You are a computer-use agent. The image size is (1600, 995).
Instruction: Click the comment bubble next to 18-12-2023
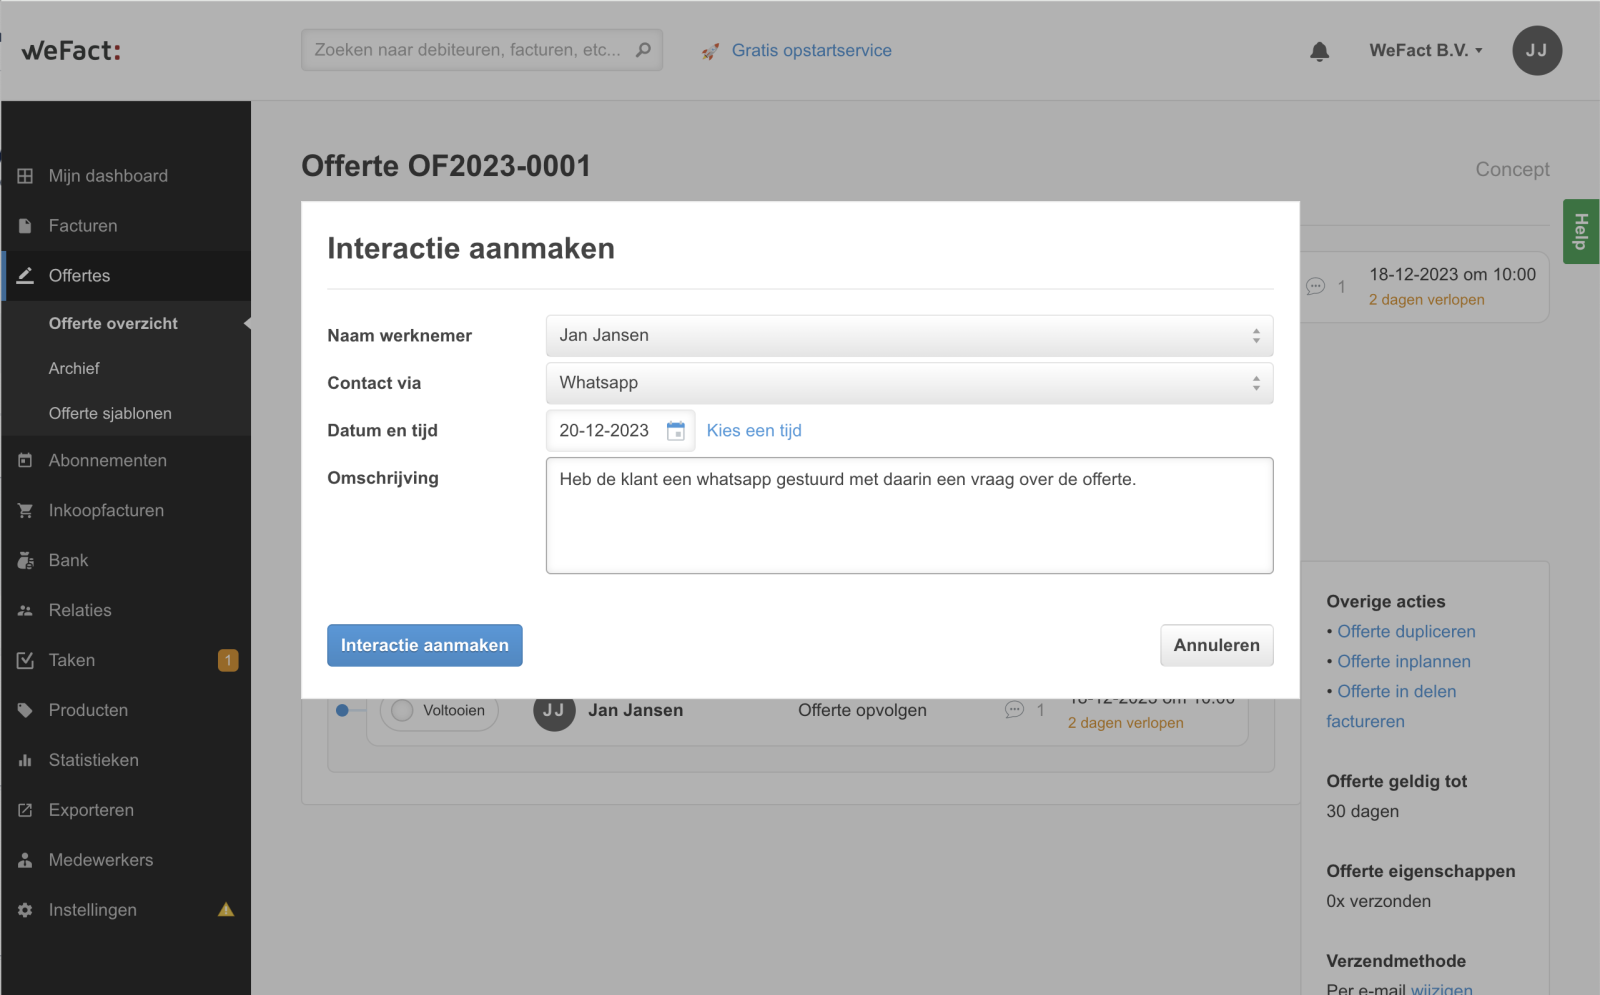pyautogui.click(x=1315, y=287)
